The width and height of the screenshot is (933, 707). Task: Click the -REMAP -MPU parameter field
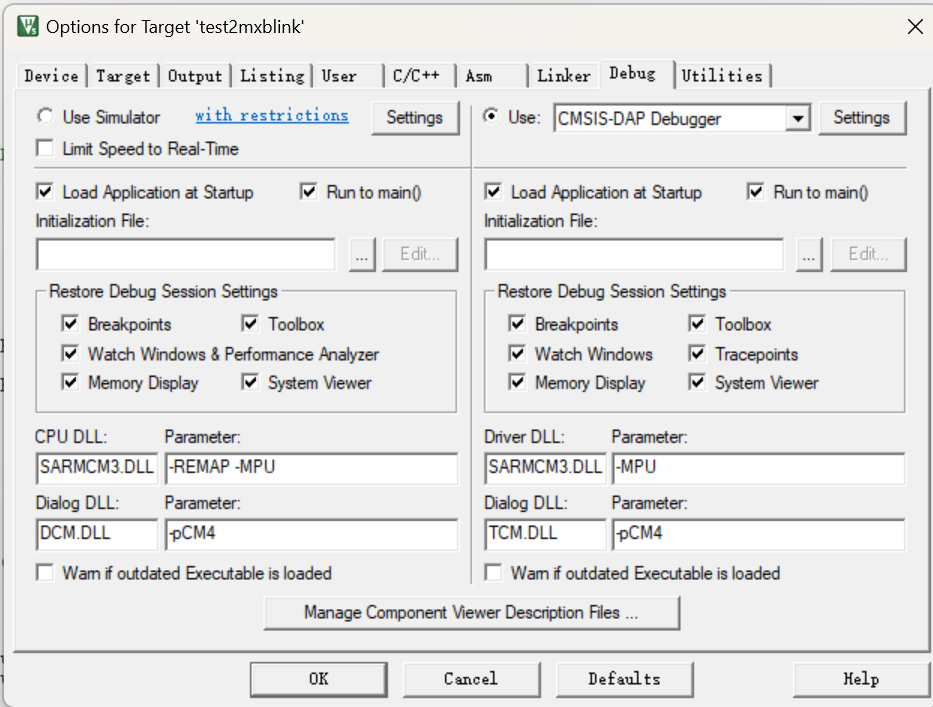click(312, 468)
